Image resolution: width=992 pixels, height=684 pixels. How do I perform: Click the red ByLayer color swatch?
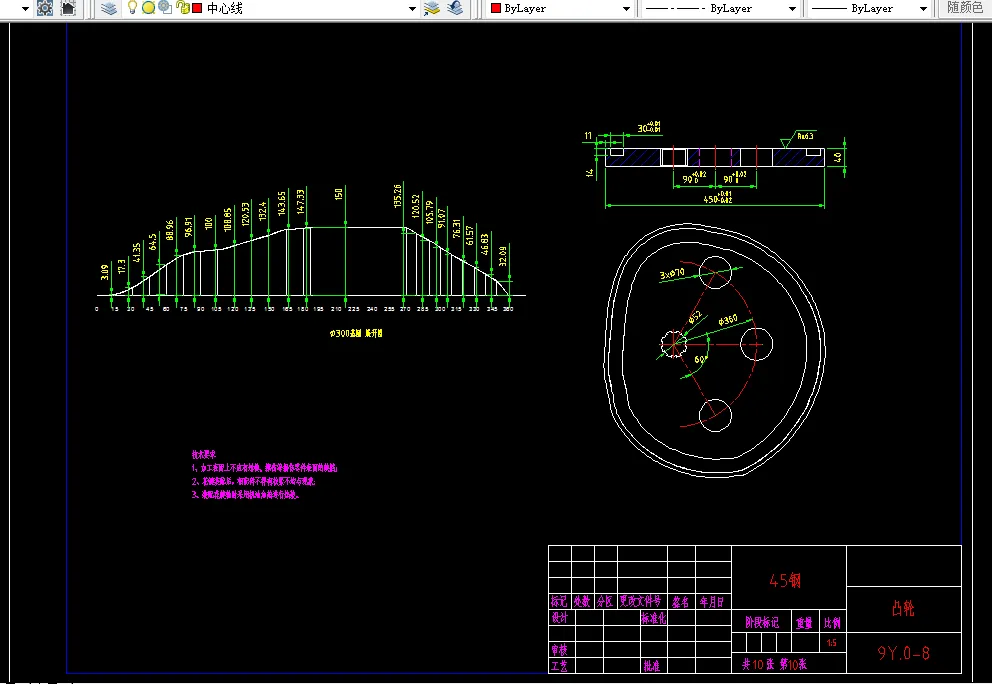pyautogui.click(x=496, y=8)
